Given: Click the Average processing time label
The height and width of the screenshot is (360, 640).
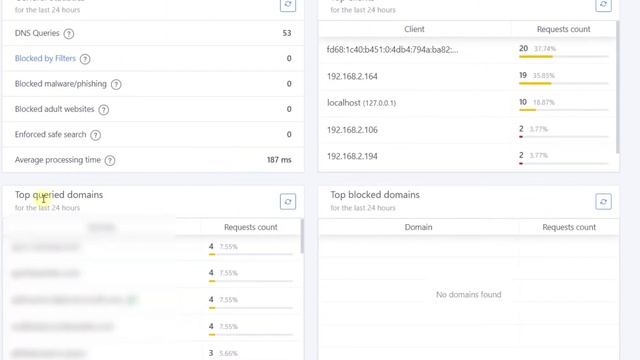Looking at the screenshot, I should pos(58,160).
